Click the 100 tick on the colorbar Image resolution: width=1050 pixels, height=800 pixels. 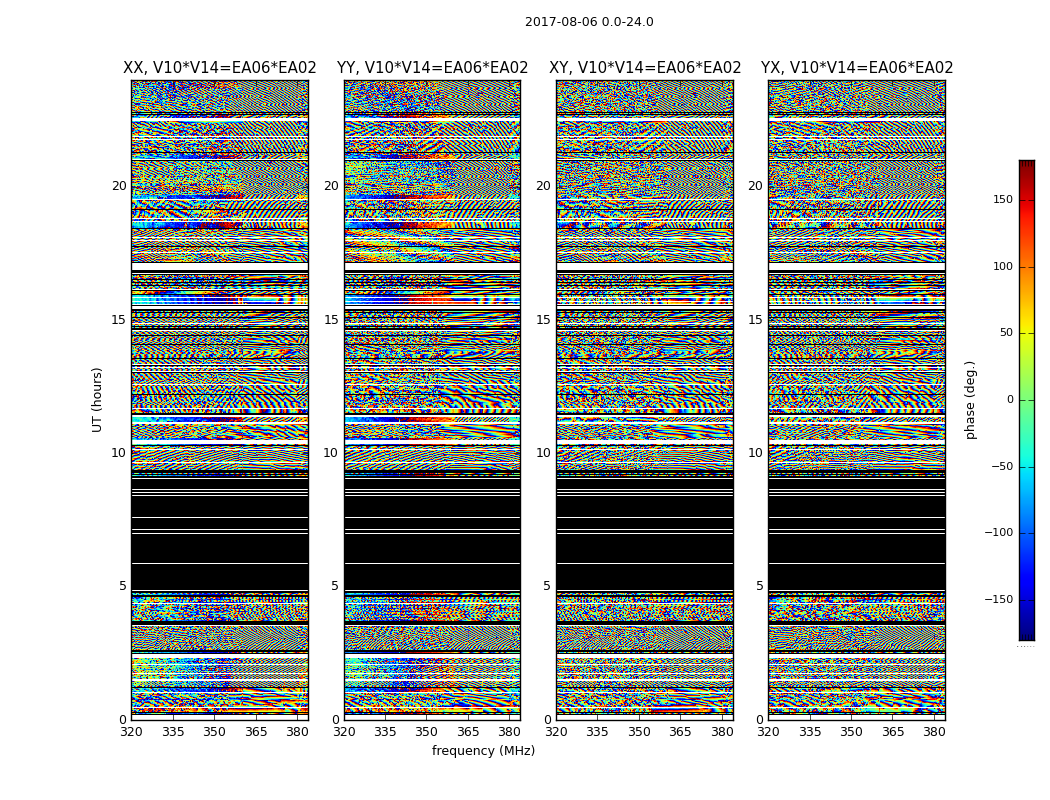pos(1003,266)
